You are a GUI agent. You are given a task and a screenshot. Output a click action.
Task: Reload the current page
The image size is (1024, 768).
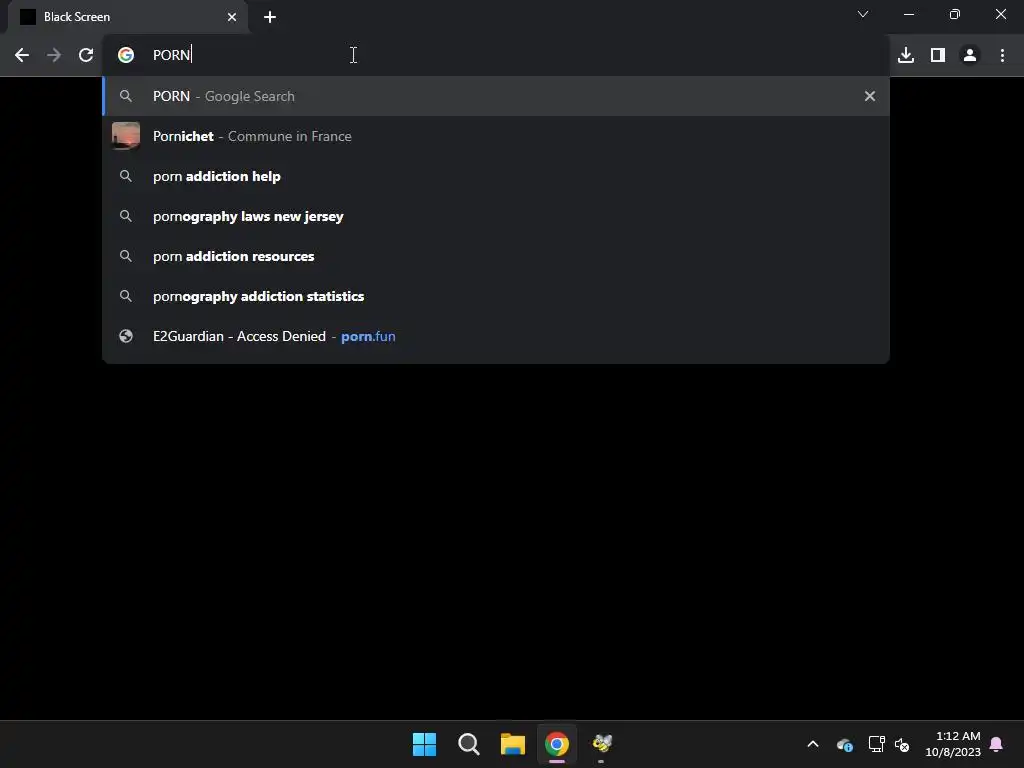click(86, 56)
